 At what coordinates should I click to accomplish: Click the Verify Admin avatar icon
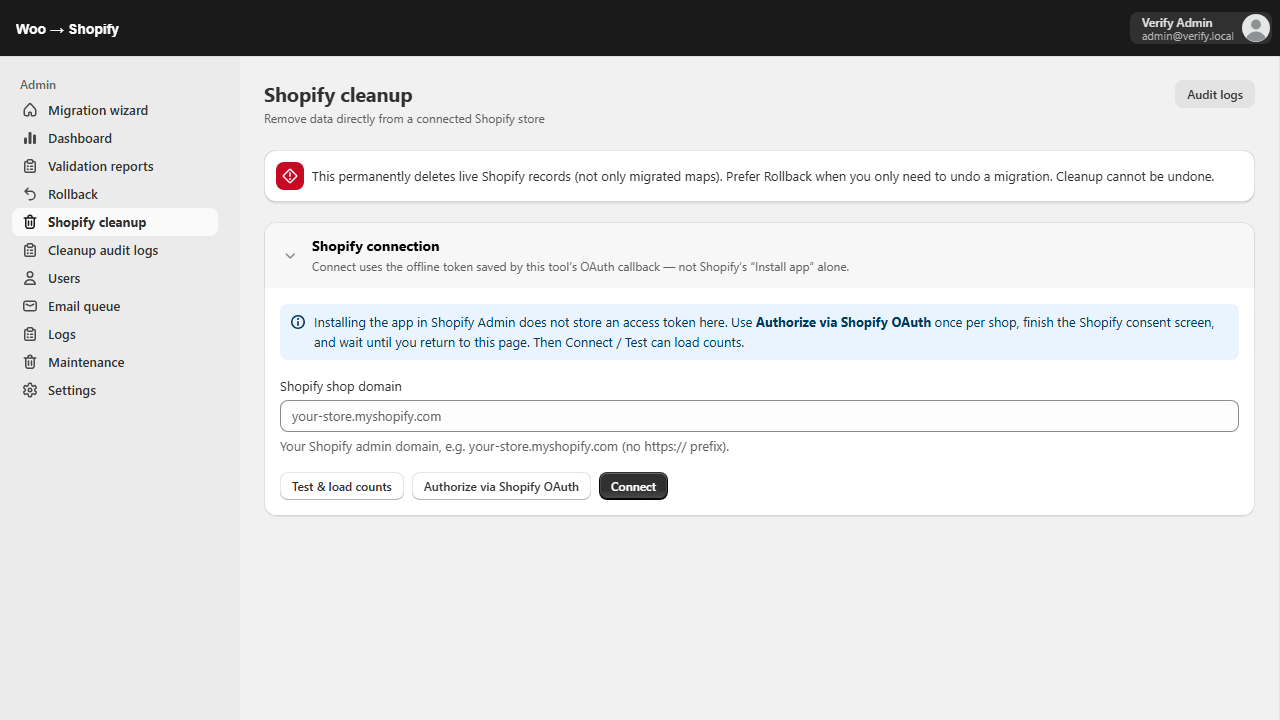tap(1255, 28)
